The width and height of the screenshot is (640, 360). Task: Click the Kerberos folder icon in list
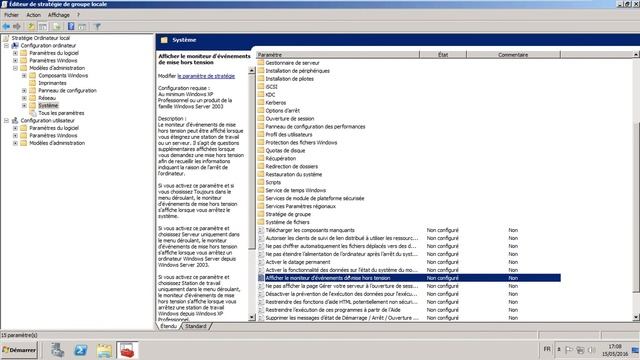[261, 102]
